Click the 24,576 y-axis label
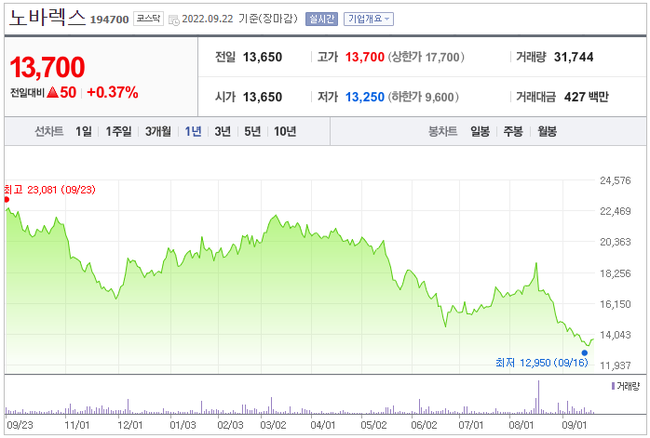 click(615, 180)
